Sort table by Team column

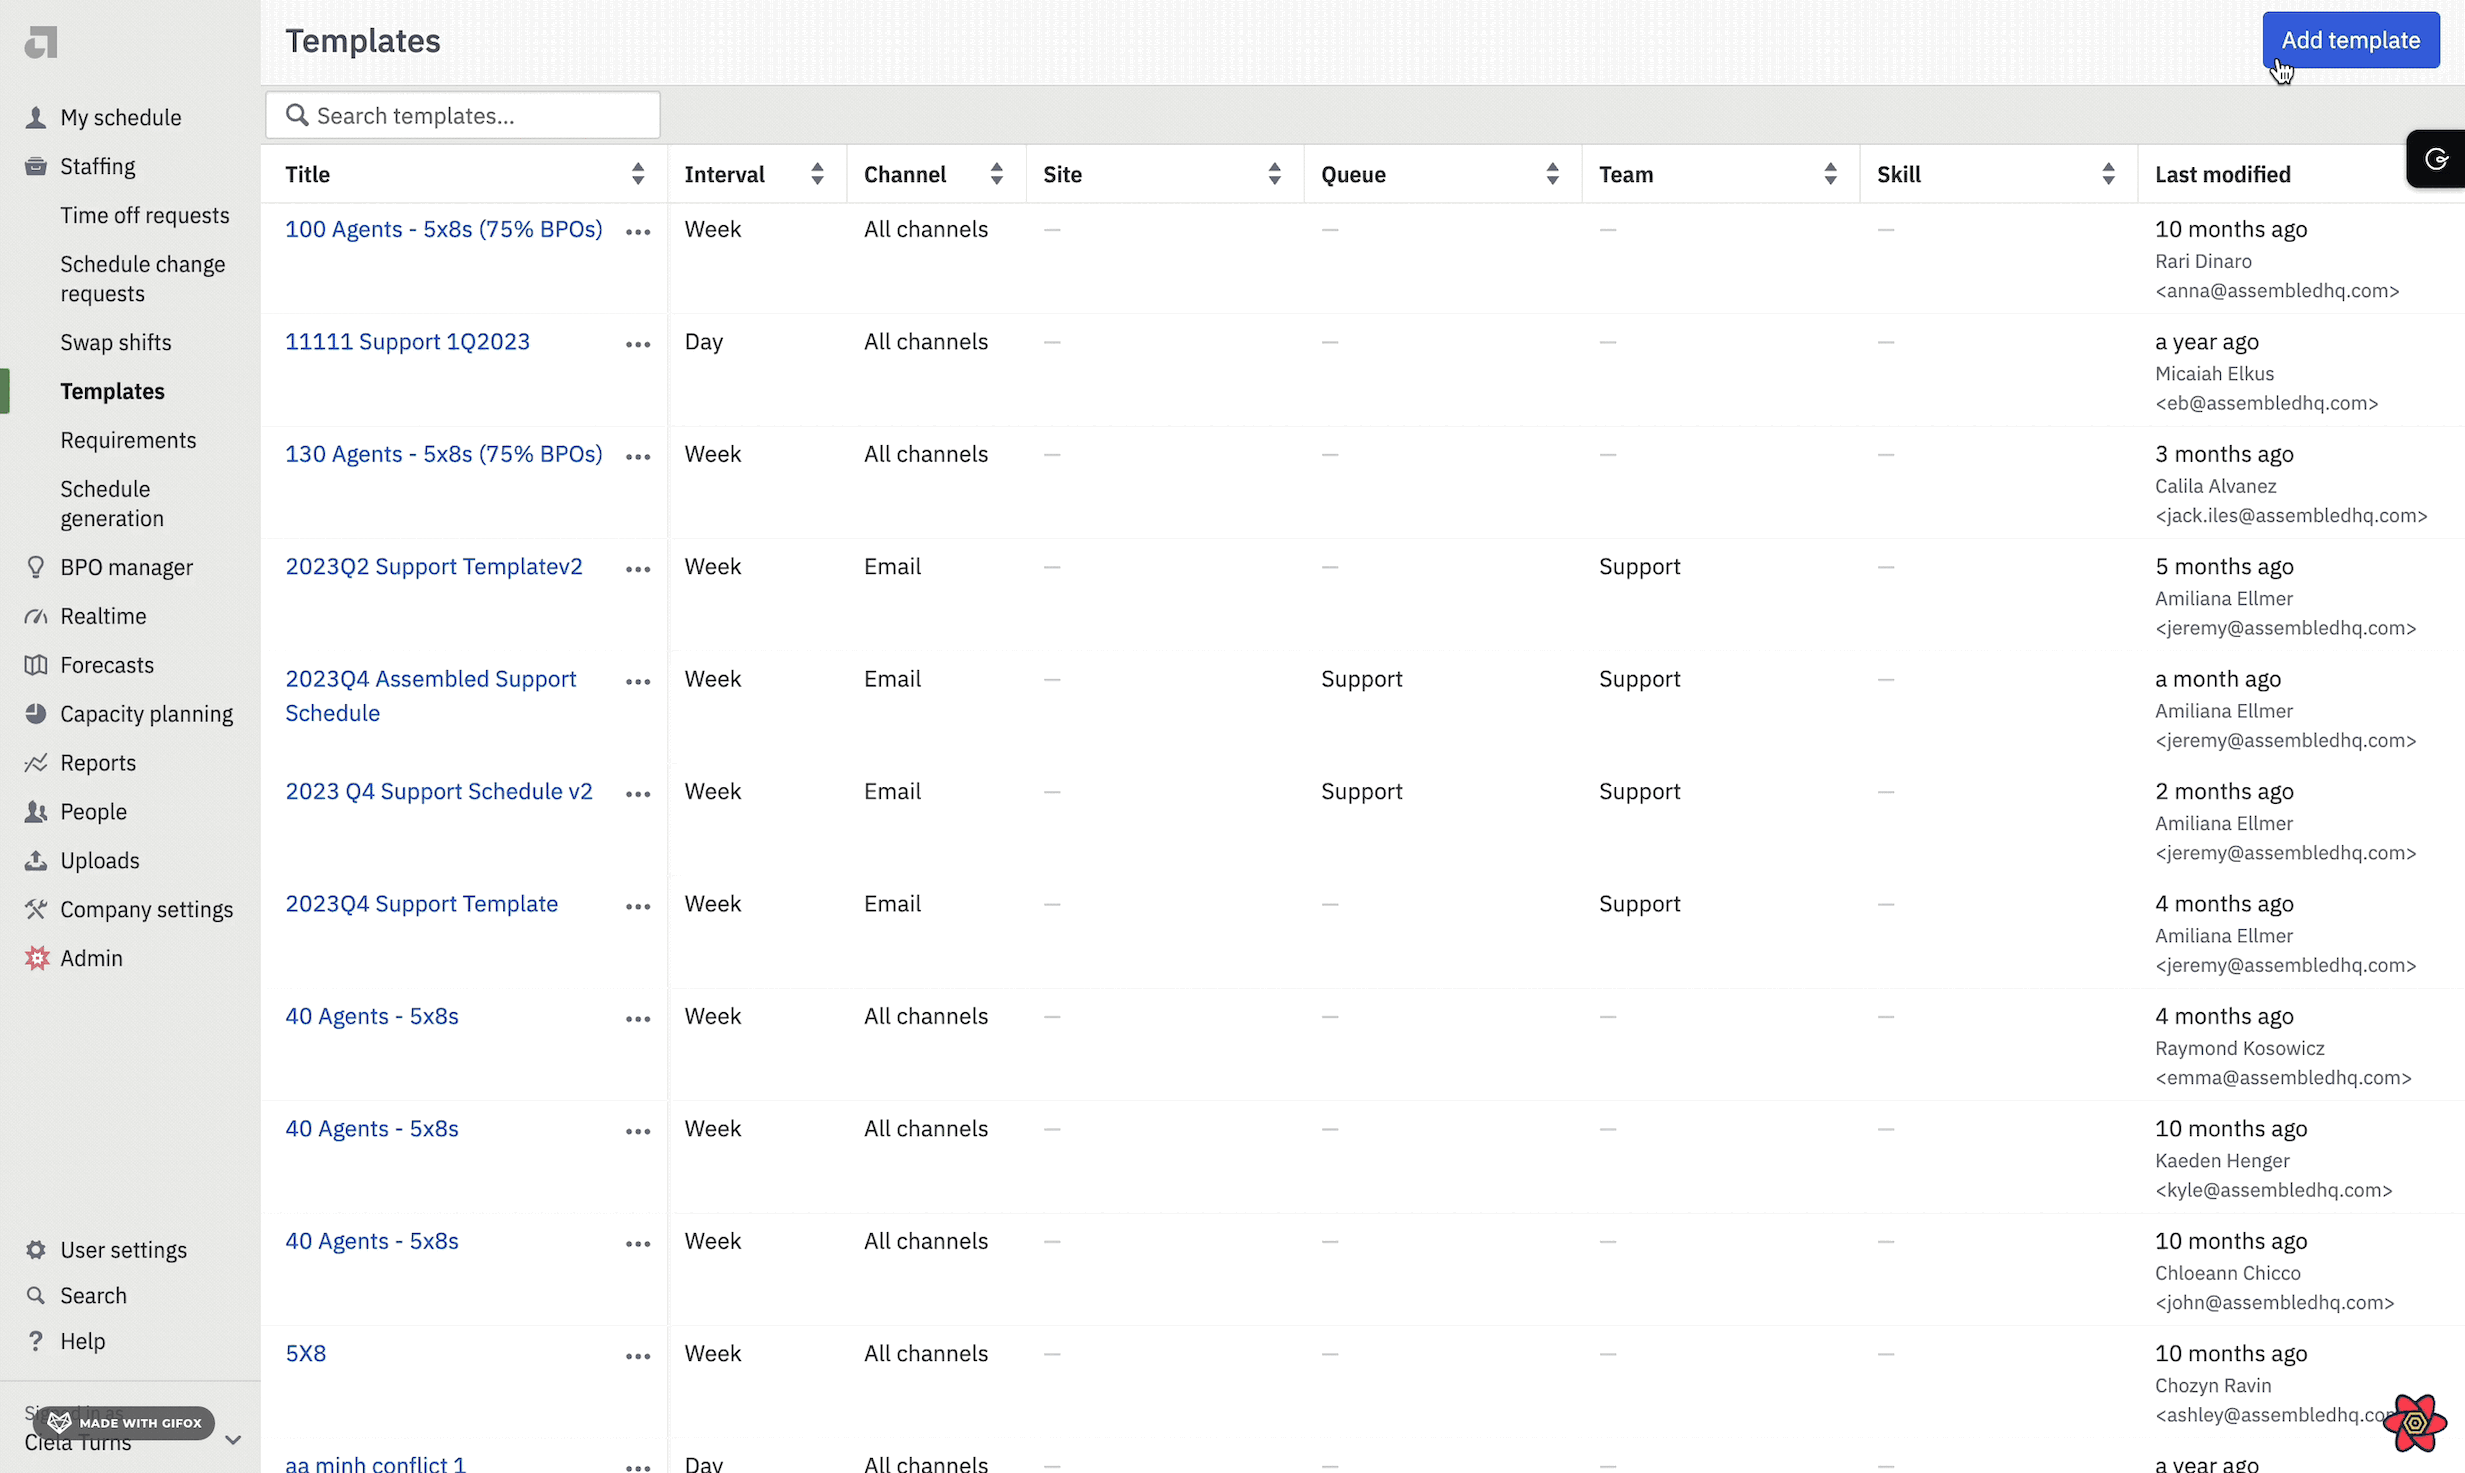pyautogui.click(x=1831, y=174)
